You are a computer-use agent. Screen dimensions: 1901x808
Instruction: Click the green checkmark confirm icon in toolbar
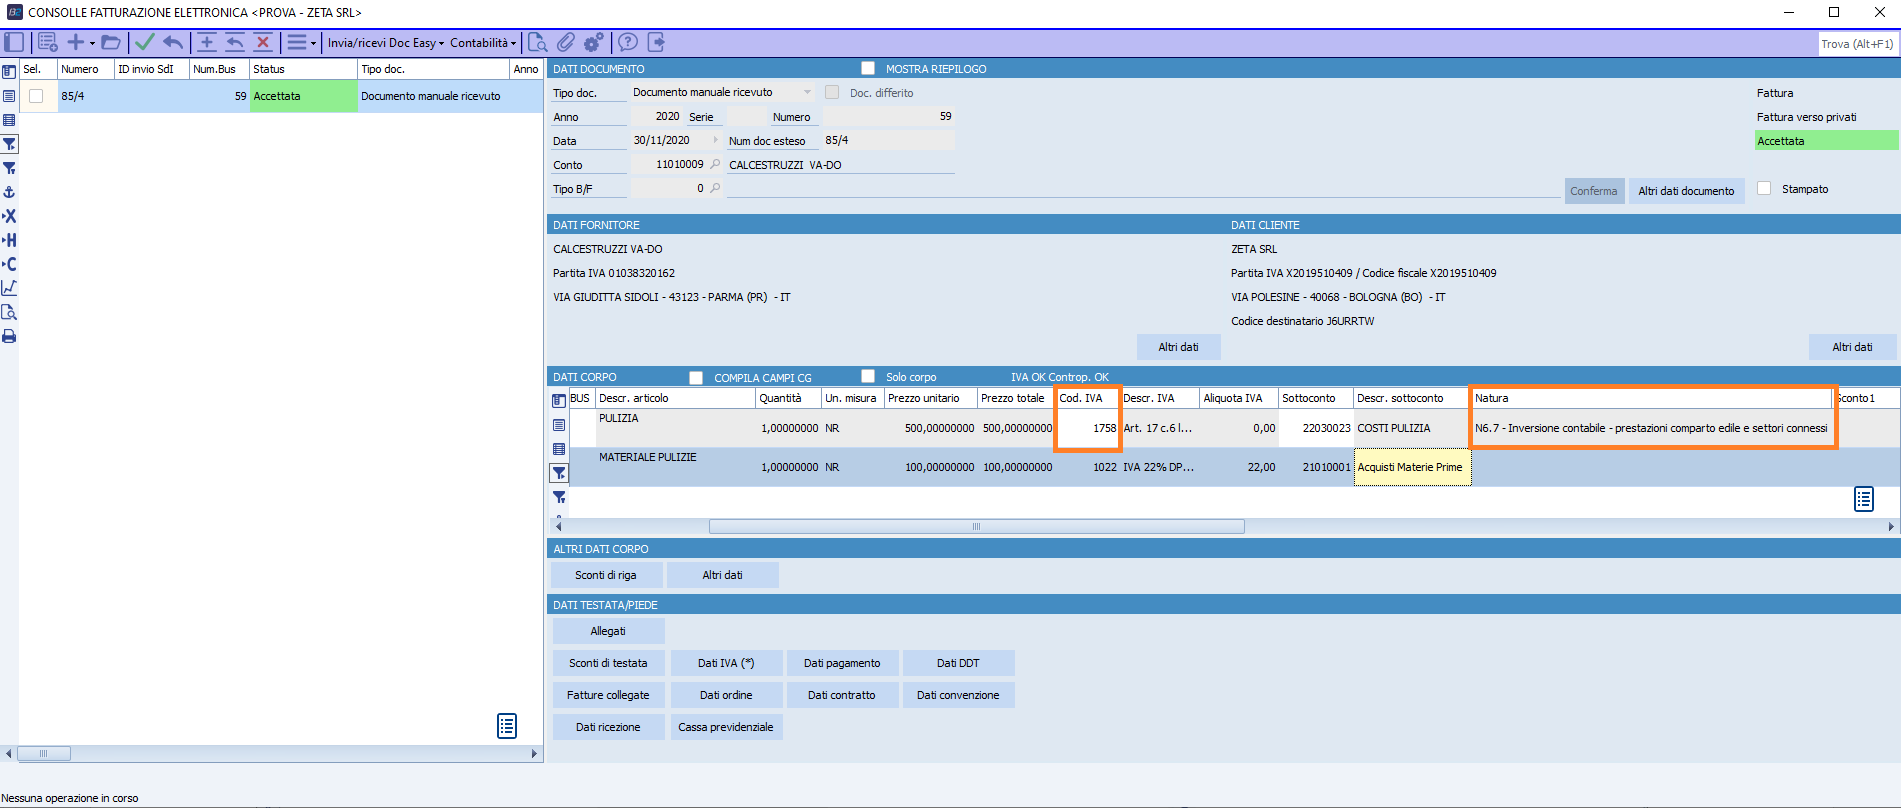click(145, 42)
